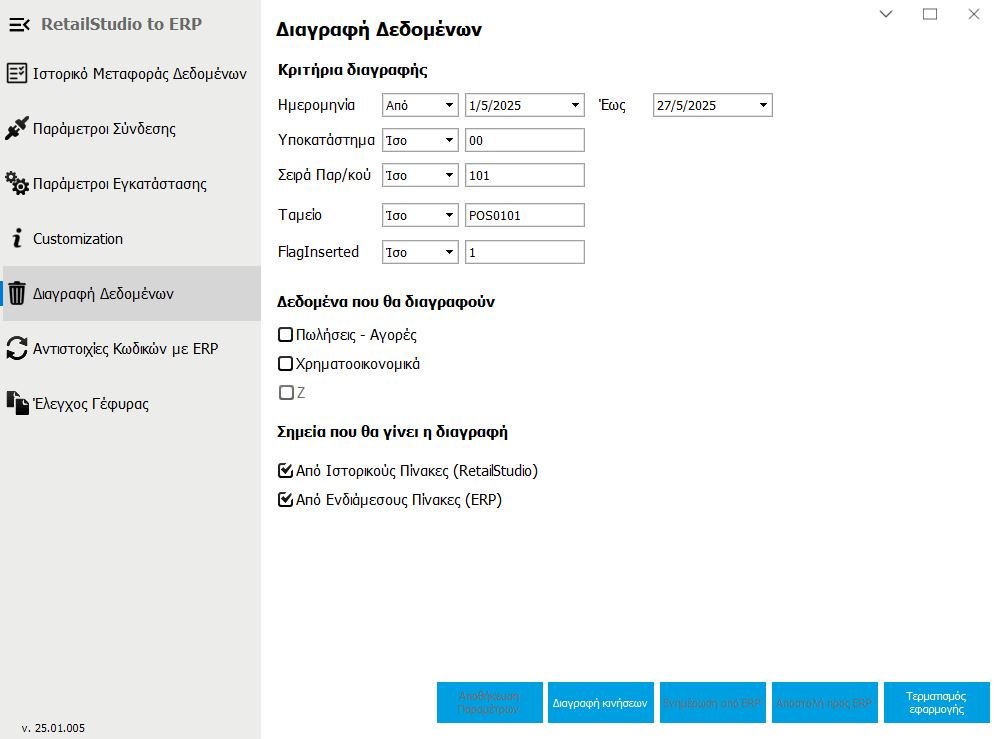Open Αντιστοιχίες Κωδικών με ERP menu item
Image resolution: width=997 pixels, height=739 pixels.
125,349
